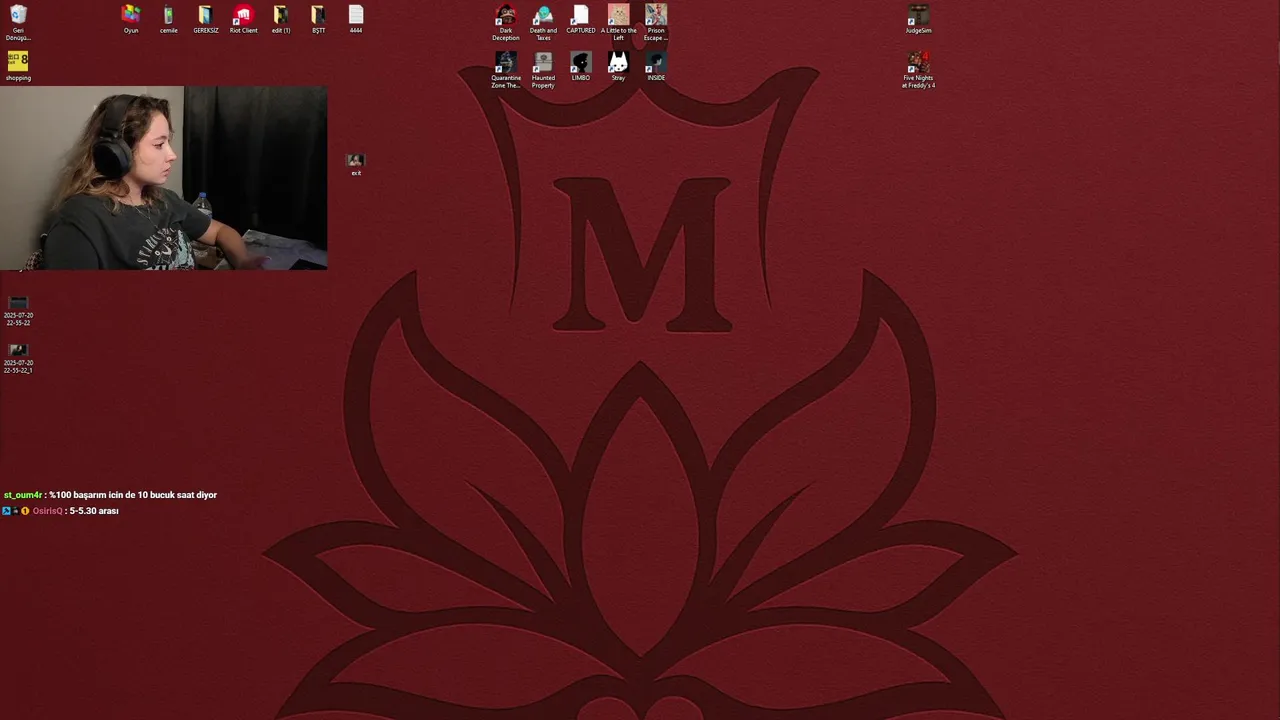Select the 4444 text file
Viewport: 1280px width, 720px height.
(356, 19)
